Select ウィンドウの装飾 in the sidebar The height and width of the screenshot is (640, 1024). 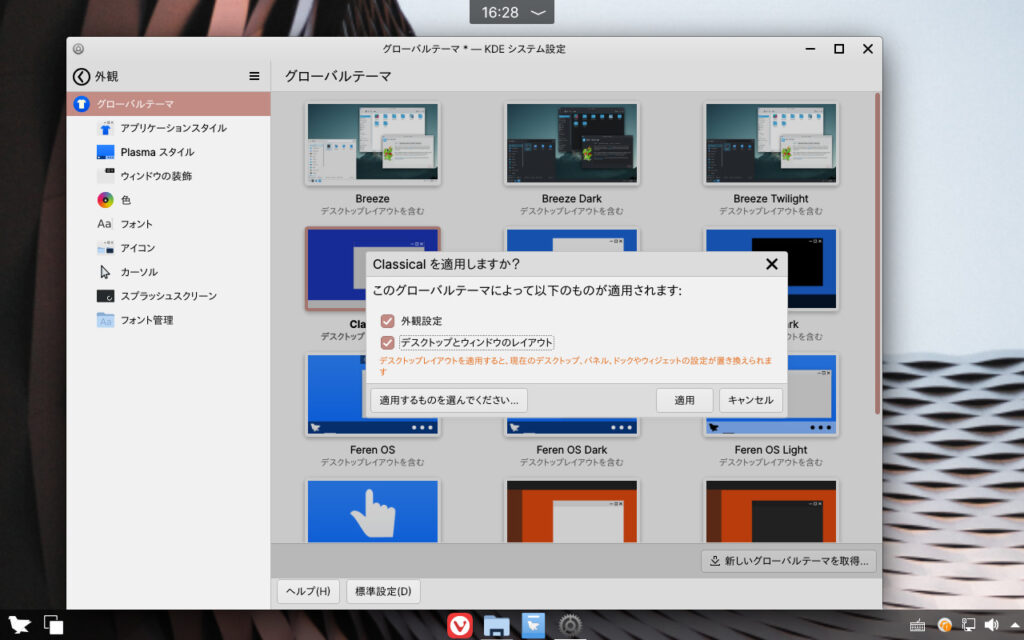coord(168,176)
